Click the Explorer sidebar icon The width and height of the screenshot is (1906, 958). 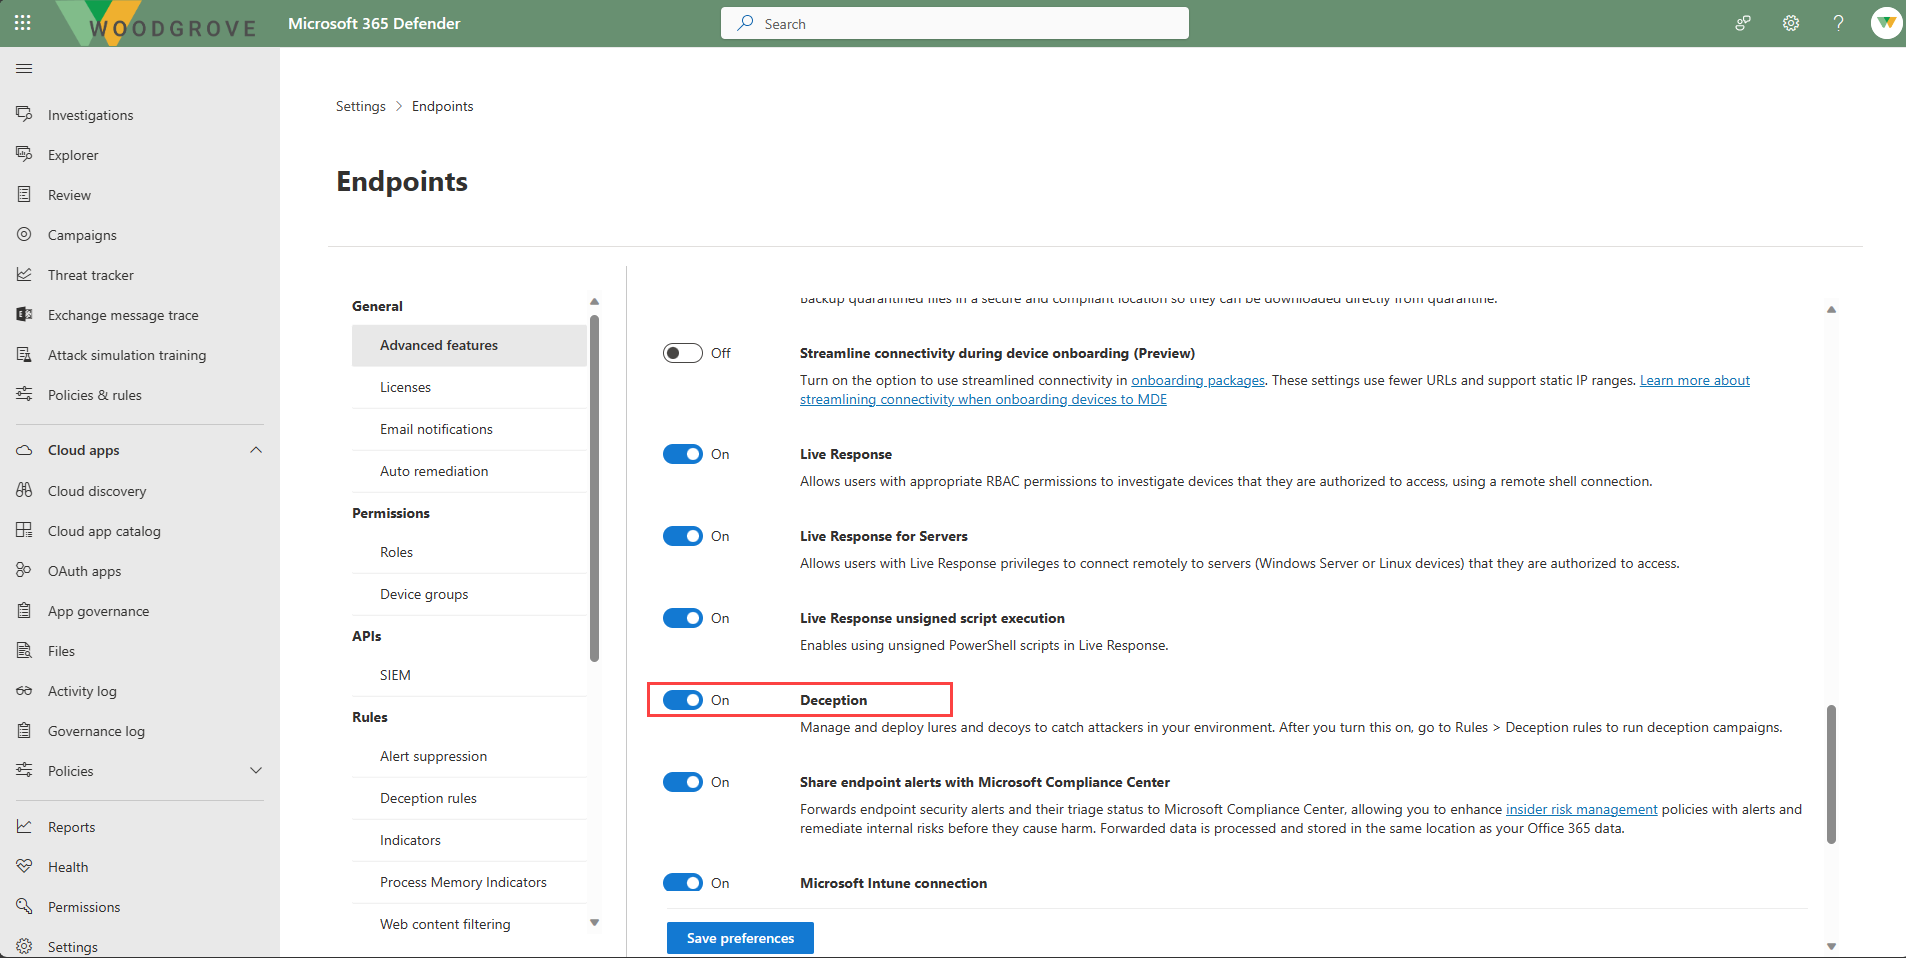(24, 154)
